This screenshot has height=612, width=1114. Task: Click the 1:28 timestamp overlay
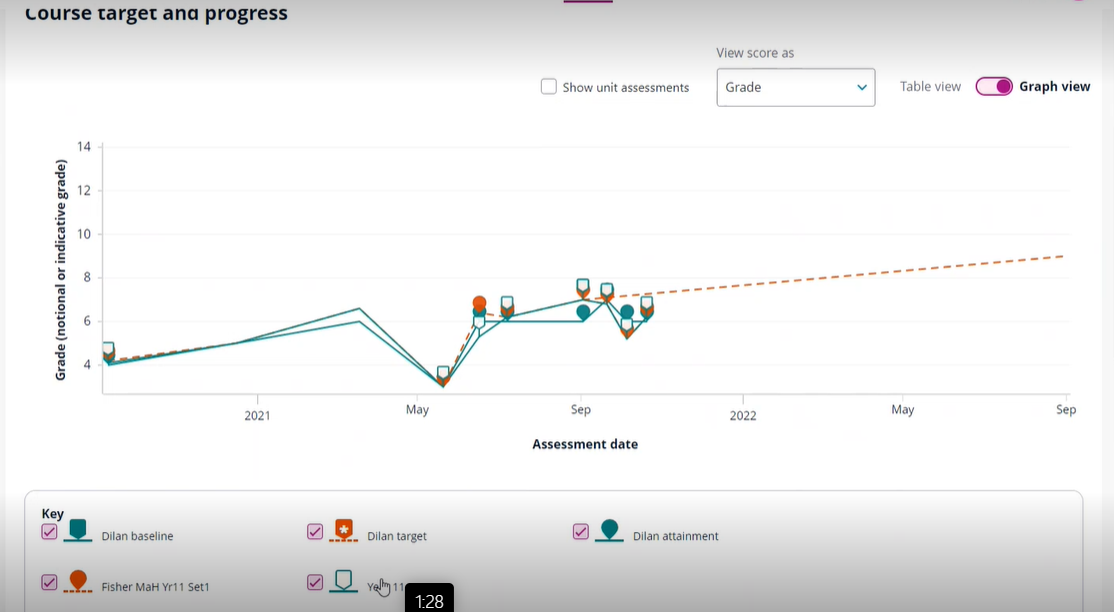click(430, 600)
